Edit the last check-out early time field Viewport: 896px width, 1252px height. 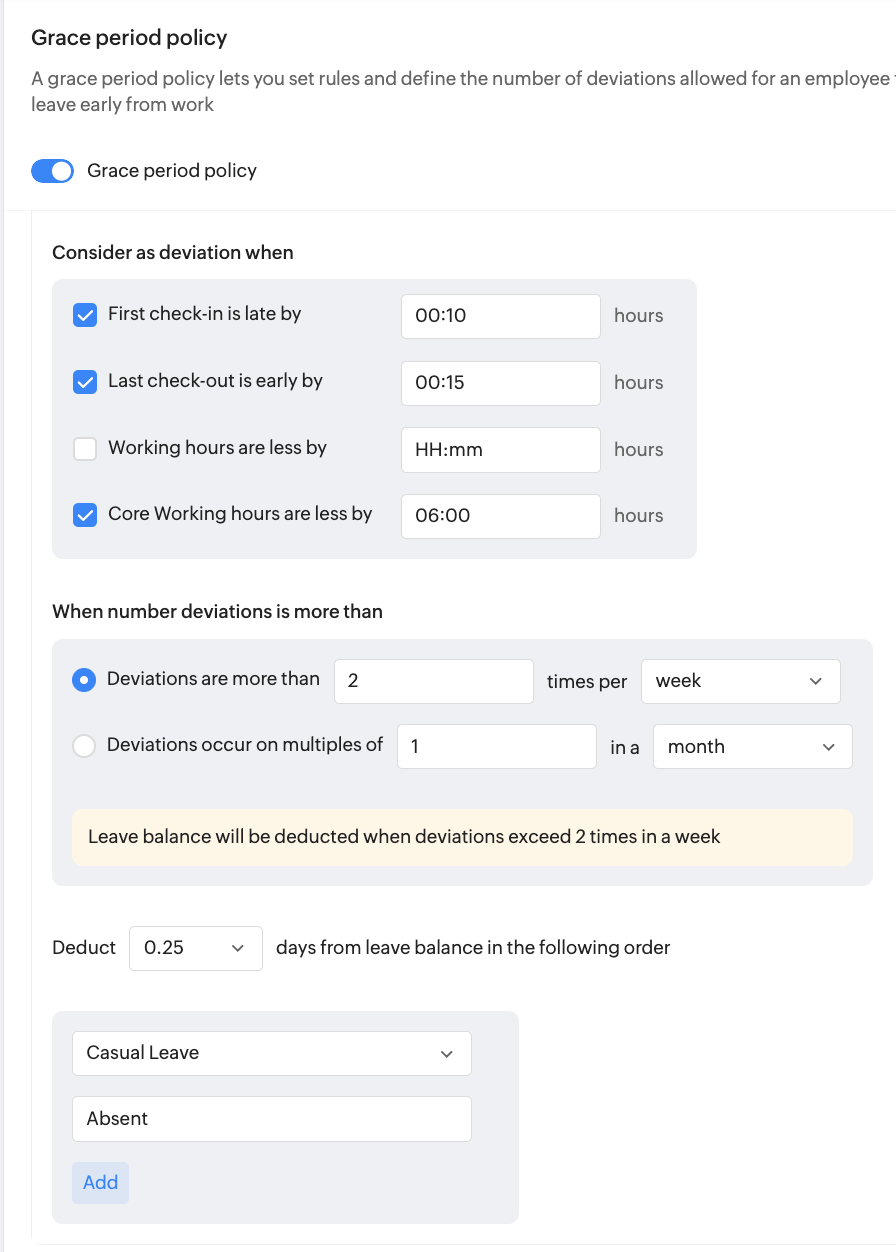coord(500,383)
